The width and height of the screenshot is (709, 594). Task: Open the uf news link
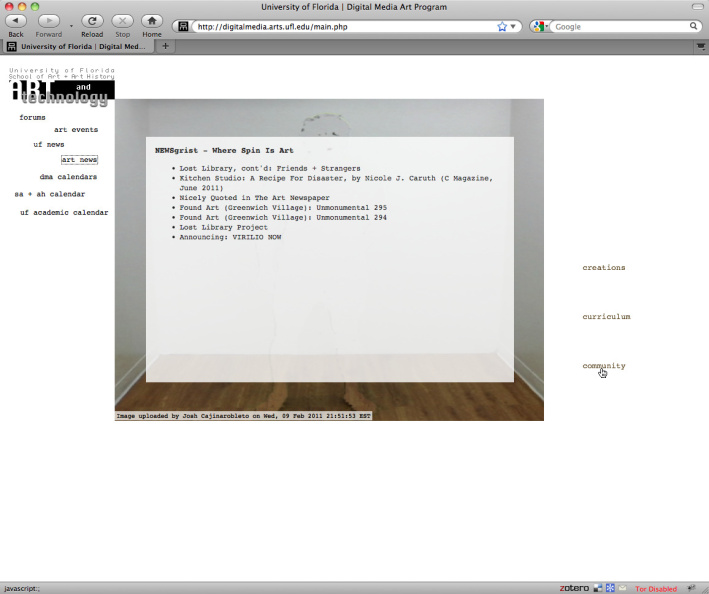[49, 145]
